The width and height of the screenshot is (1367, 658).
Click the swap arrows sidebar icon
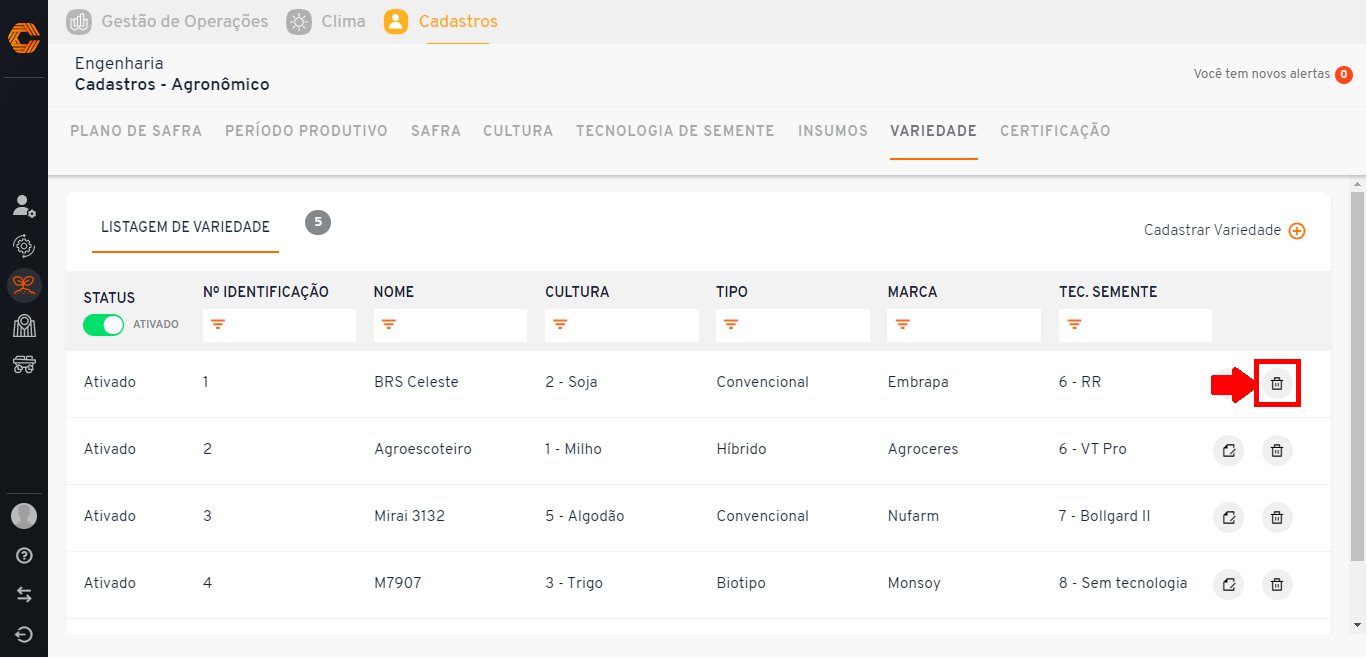(24, 595)
